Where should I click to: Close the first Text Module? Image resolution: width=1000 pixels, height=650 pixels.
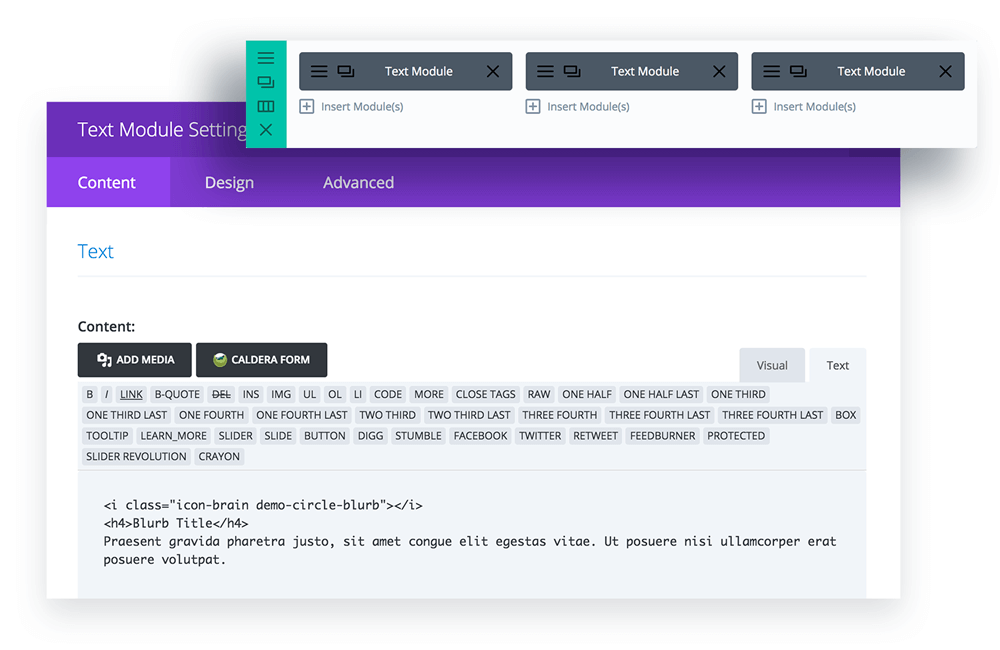point(492,71)
